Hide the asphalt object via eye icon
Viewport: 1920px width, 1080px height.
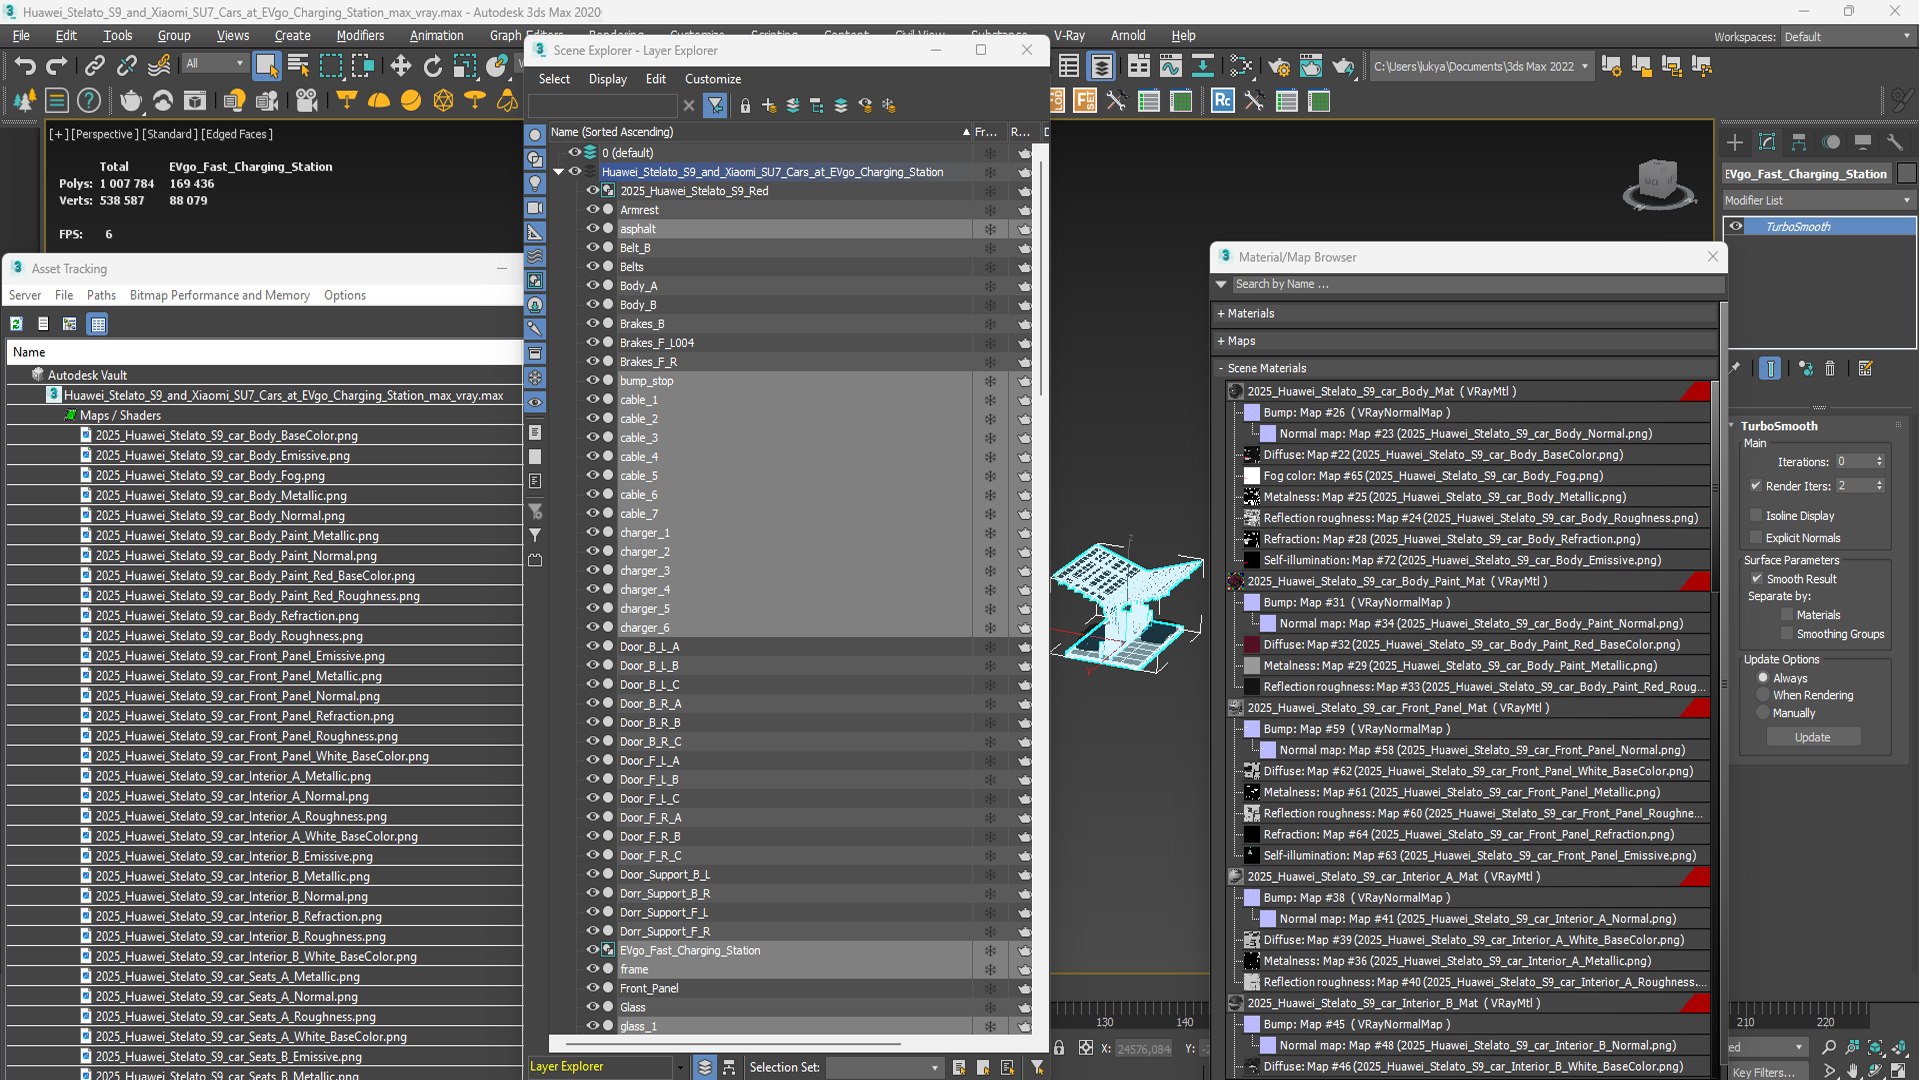tap(592, 229)
